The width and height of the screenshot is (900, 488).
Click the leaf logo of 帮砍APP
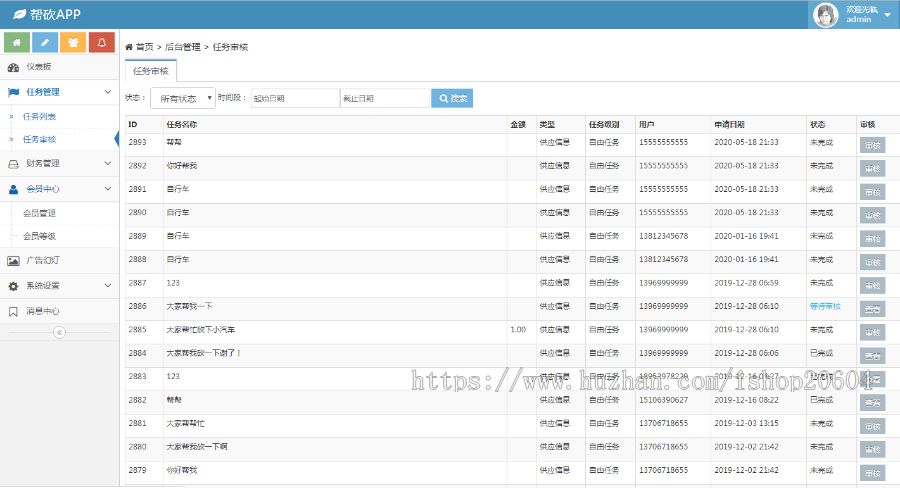click(x=20, y=14)
